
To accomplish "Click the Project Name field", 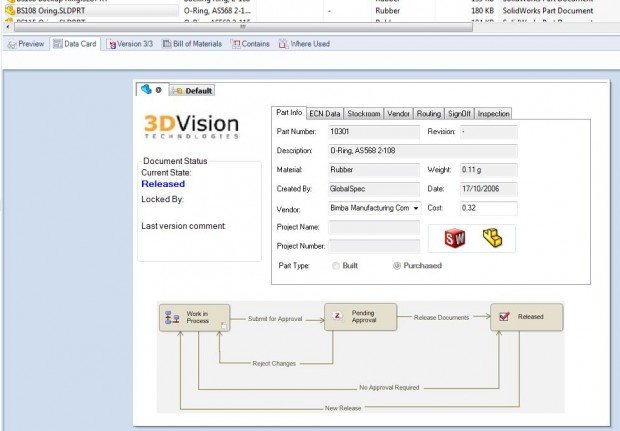I will click(x=374, y=227).
